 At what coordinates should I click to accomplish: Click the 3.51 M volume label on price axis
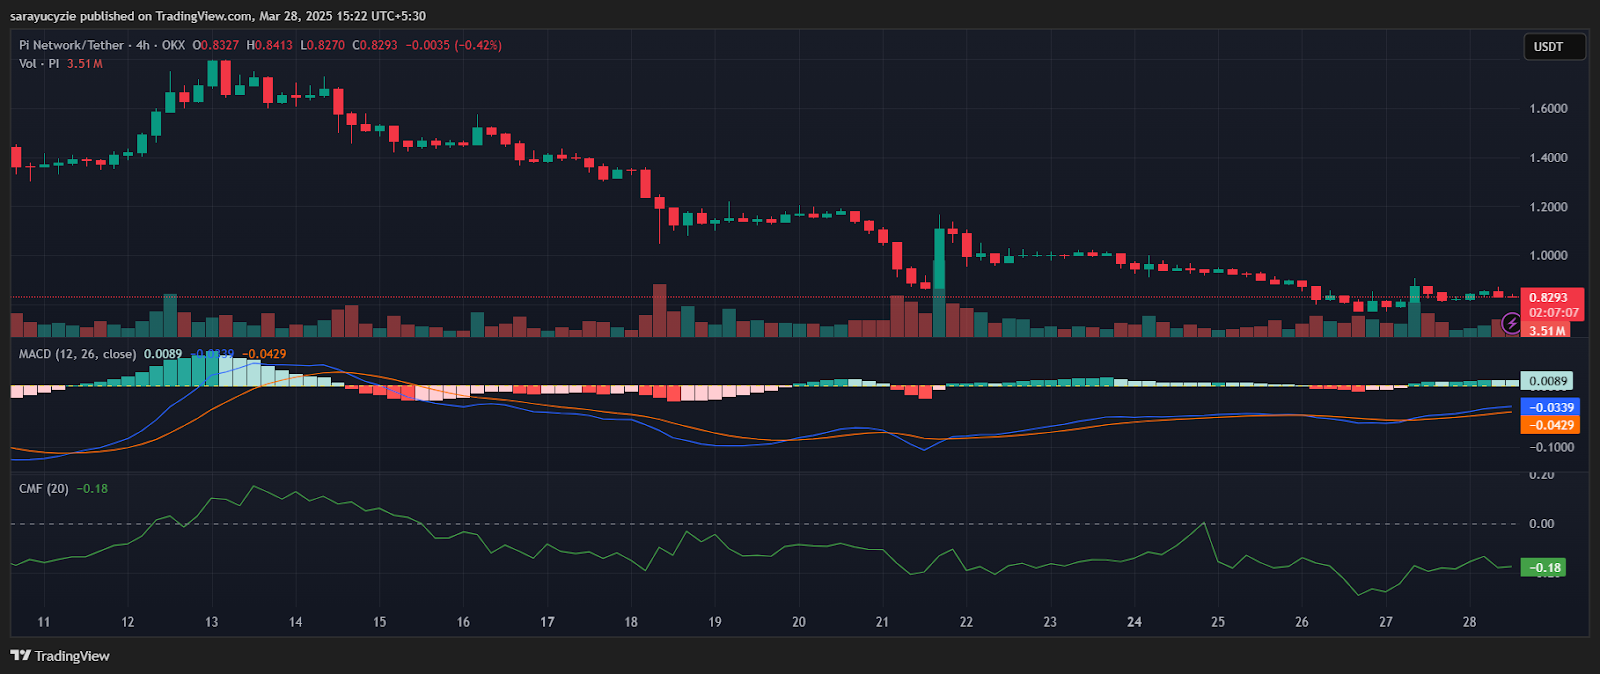tap(1547, 331)
